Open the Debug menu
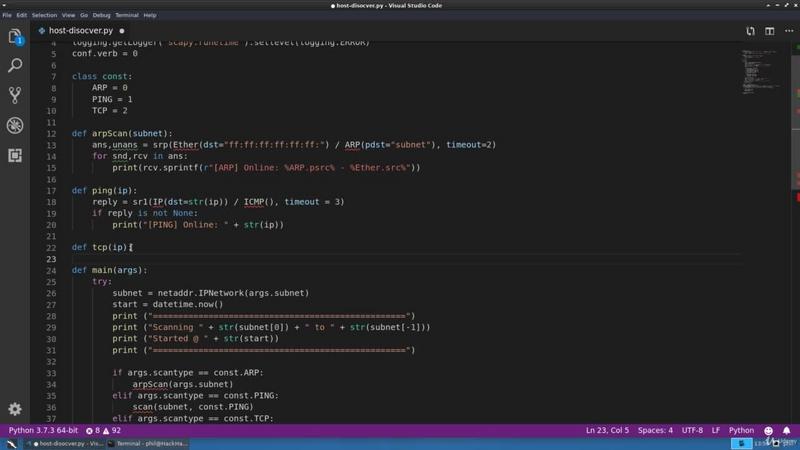 click(x=102, y=15)
